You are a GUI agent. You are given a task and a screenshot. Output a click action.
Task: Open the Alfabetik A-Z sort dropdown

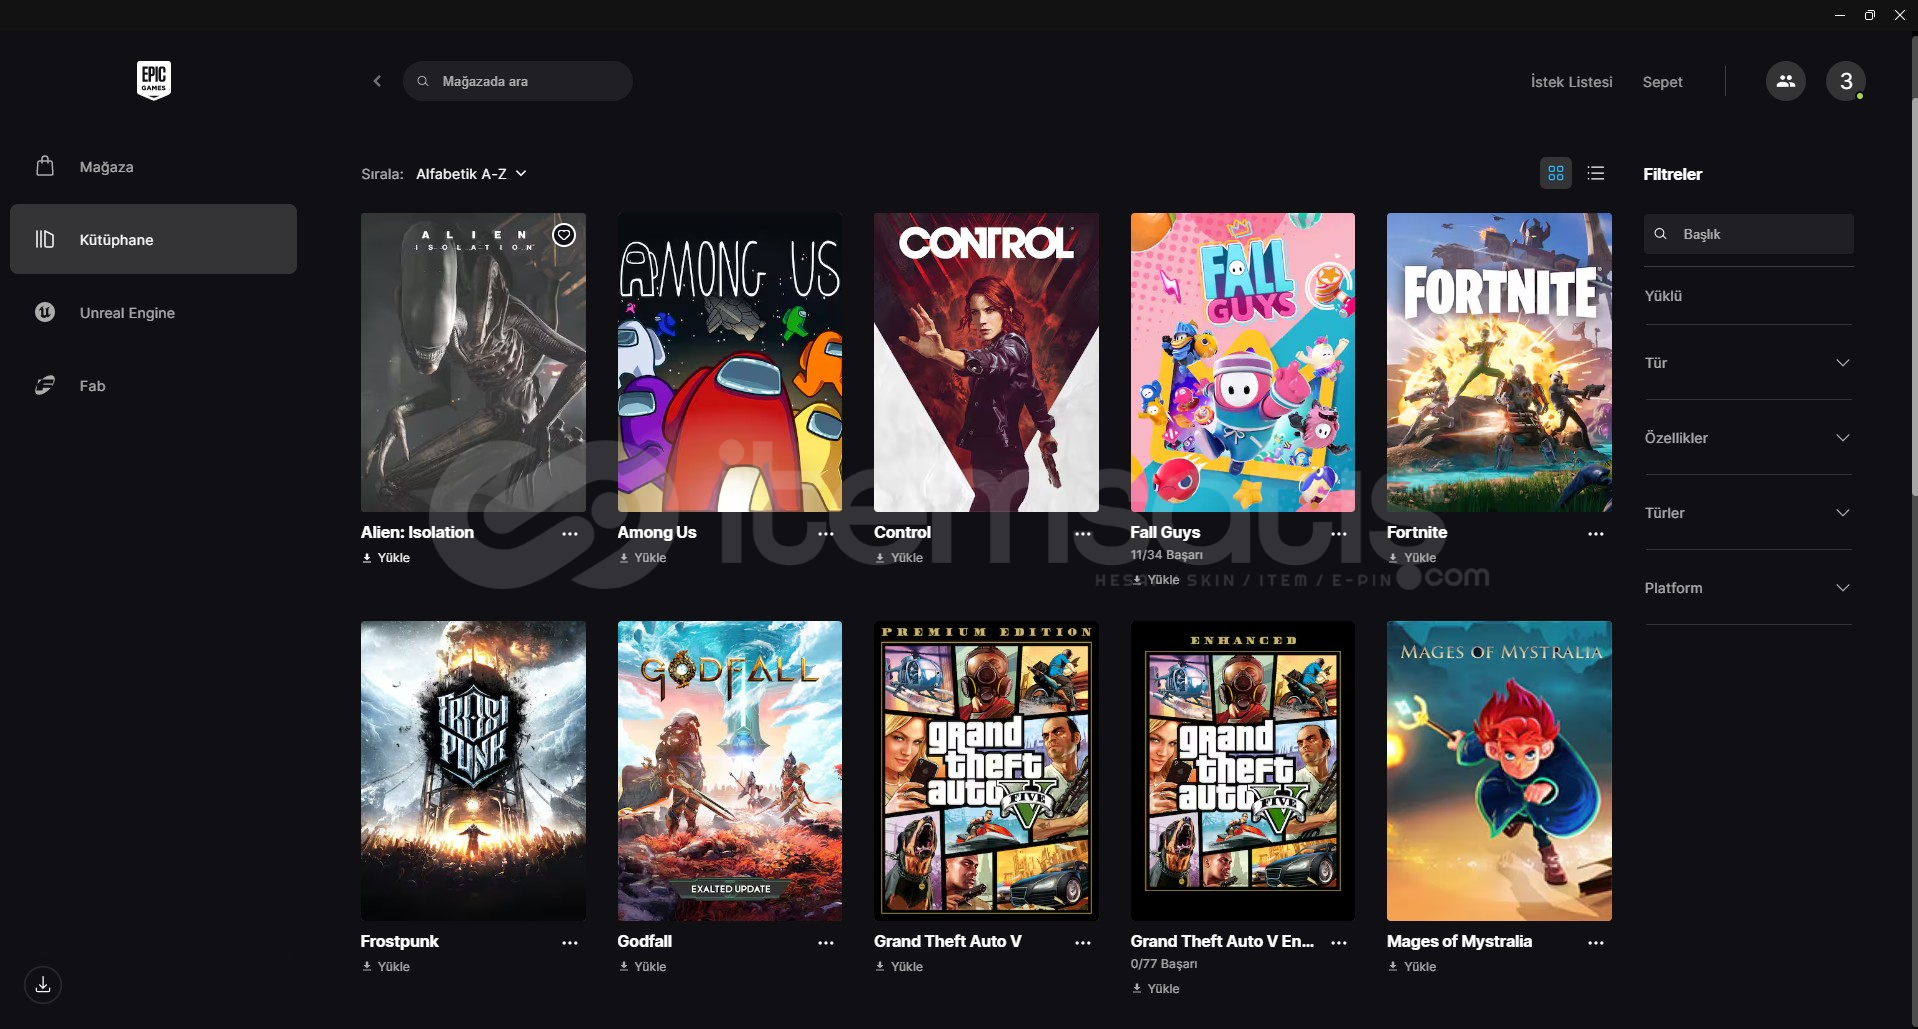(x=471, y=174)
